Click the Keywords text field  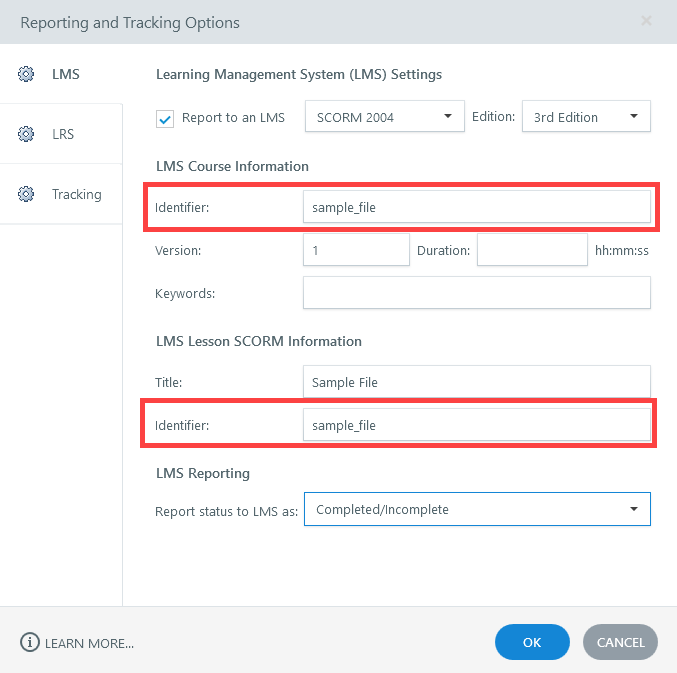point(476,293)
